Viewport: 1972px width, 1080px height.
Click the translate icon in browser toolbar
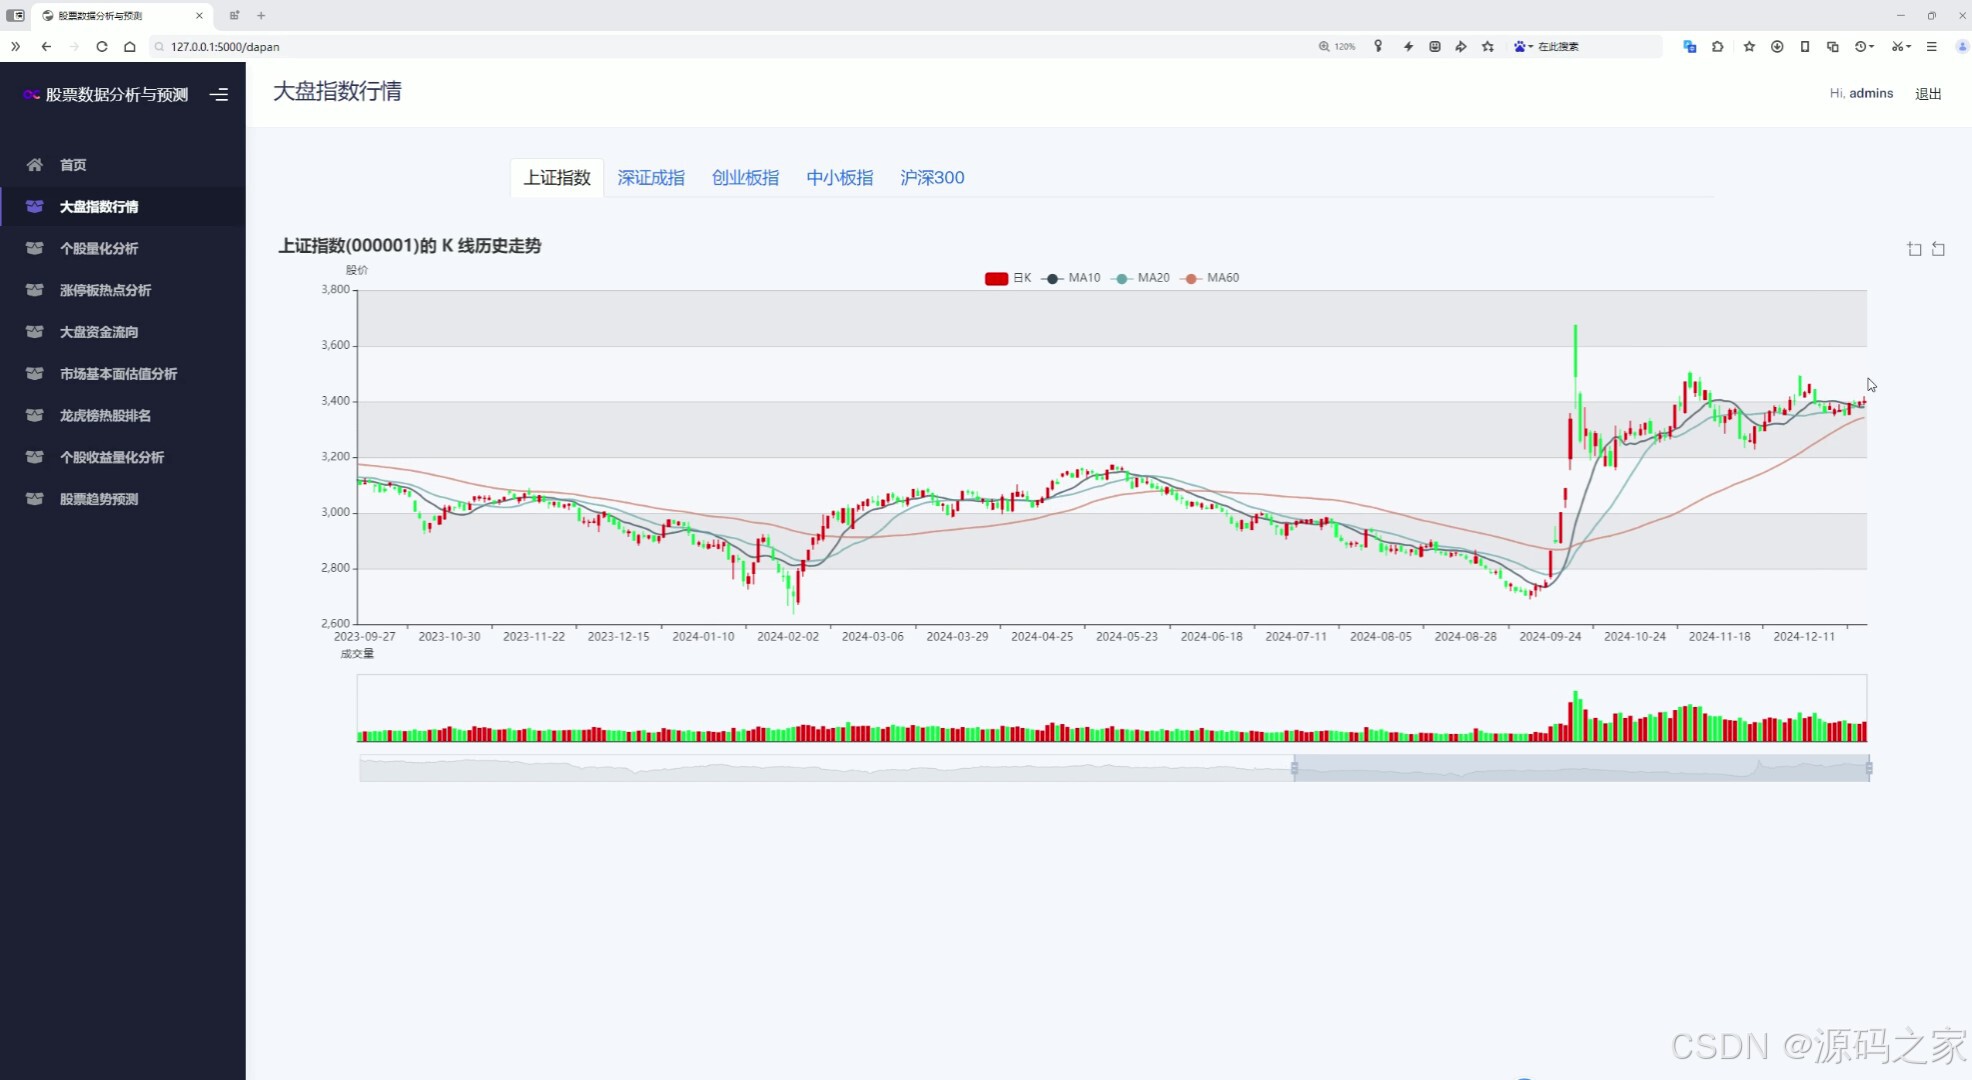tap(1690, 46)
